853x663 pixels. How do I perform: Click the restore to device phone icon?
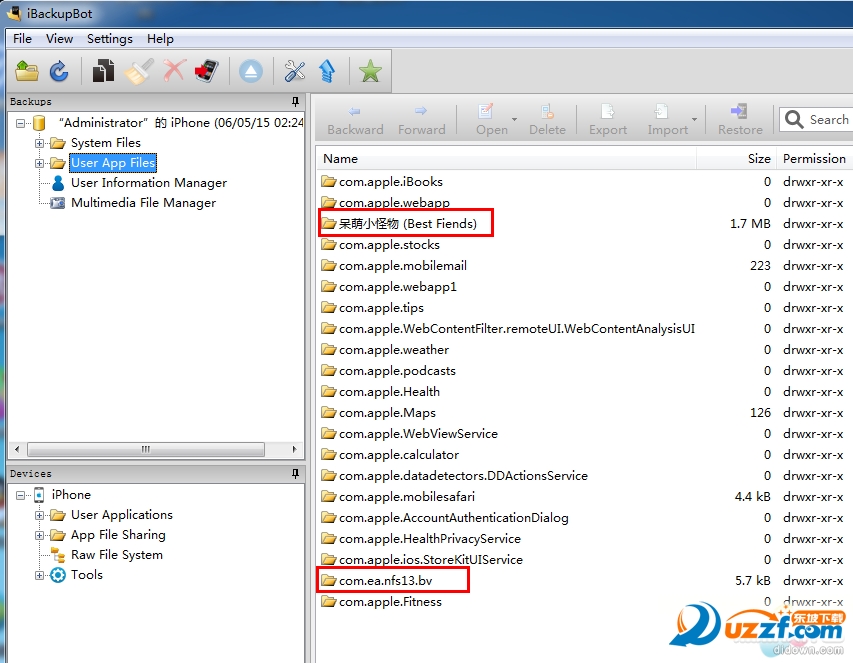(x=207, y=71)
